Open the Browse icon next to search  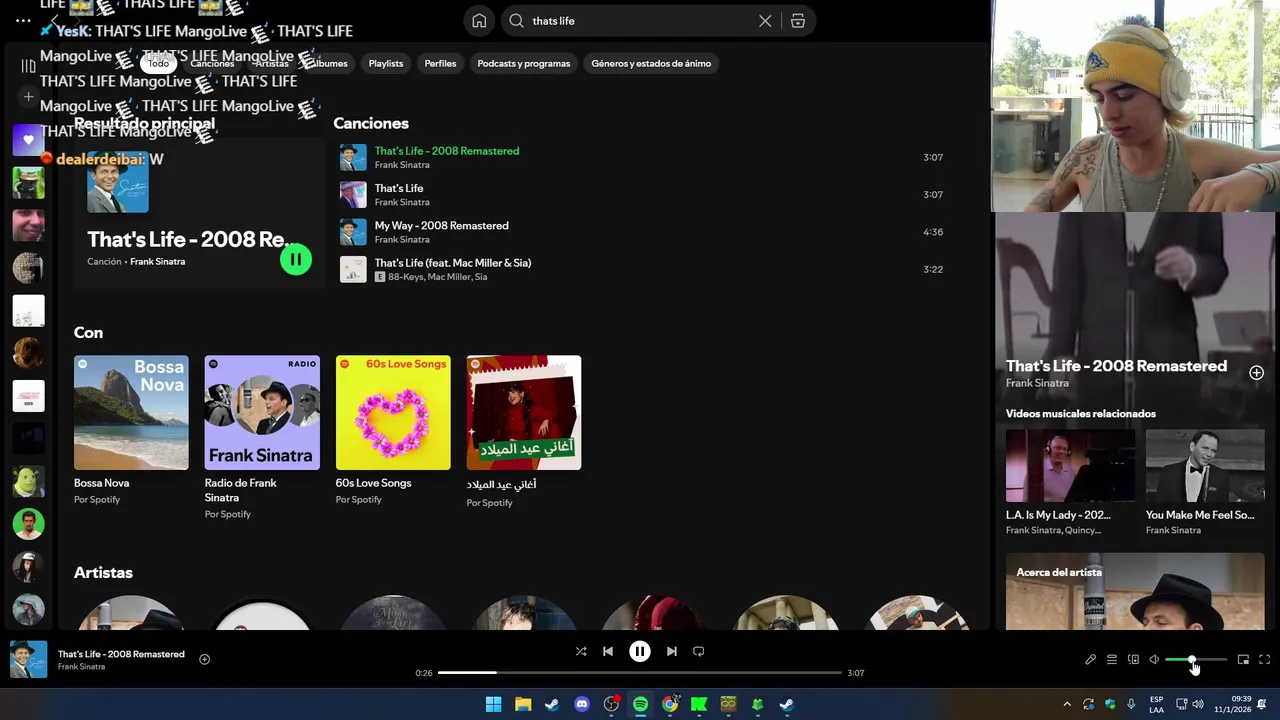click(x=797, y=21)
